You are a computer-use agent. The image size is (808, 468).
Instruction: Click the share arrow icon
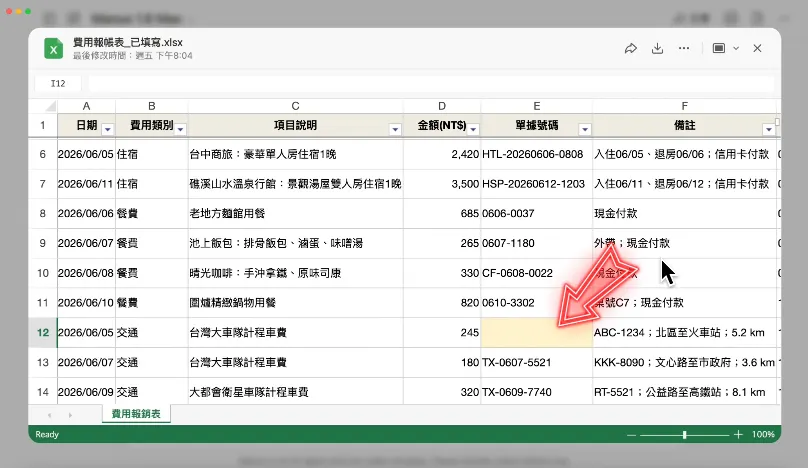(x=631, y=48)
